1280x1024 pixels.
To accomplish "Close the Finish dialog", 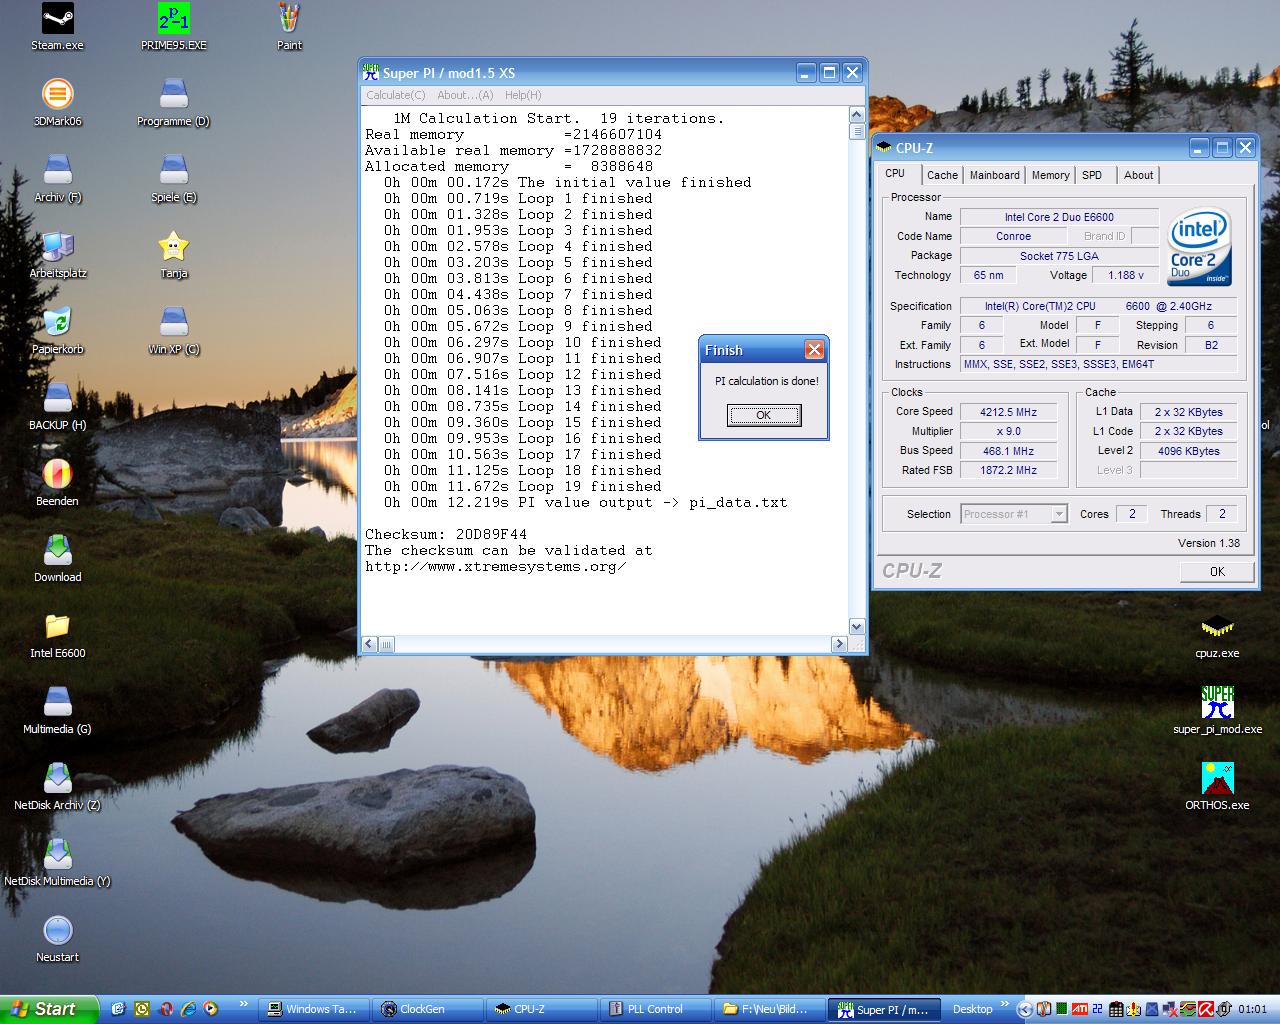I will point(814,349).
